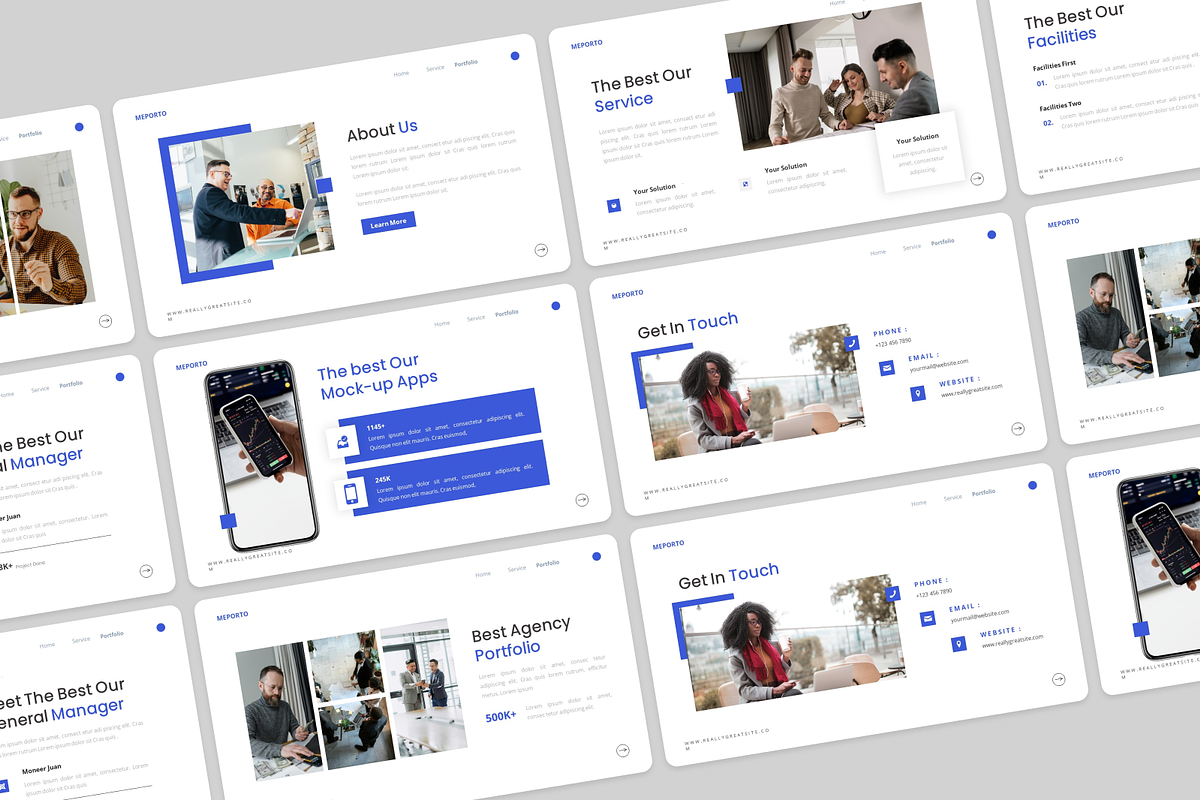Select Home in About Us slide navigation
The width and height of the screenshot is (1200, 800).
pyautogui.click(x=401, y=74)
